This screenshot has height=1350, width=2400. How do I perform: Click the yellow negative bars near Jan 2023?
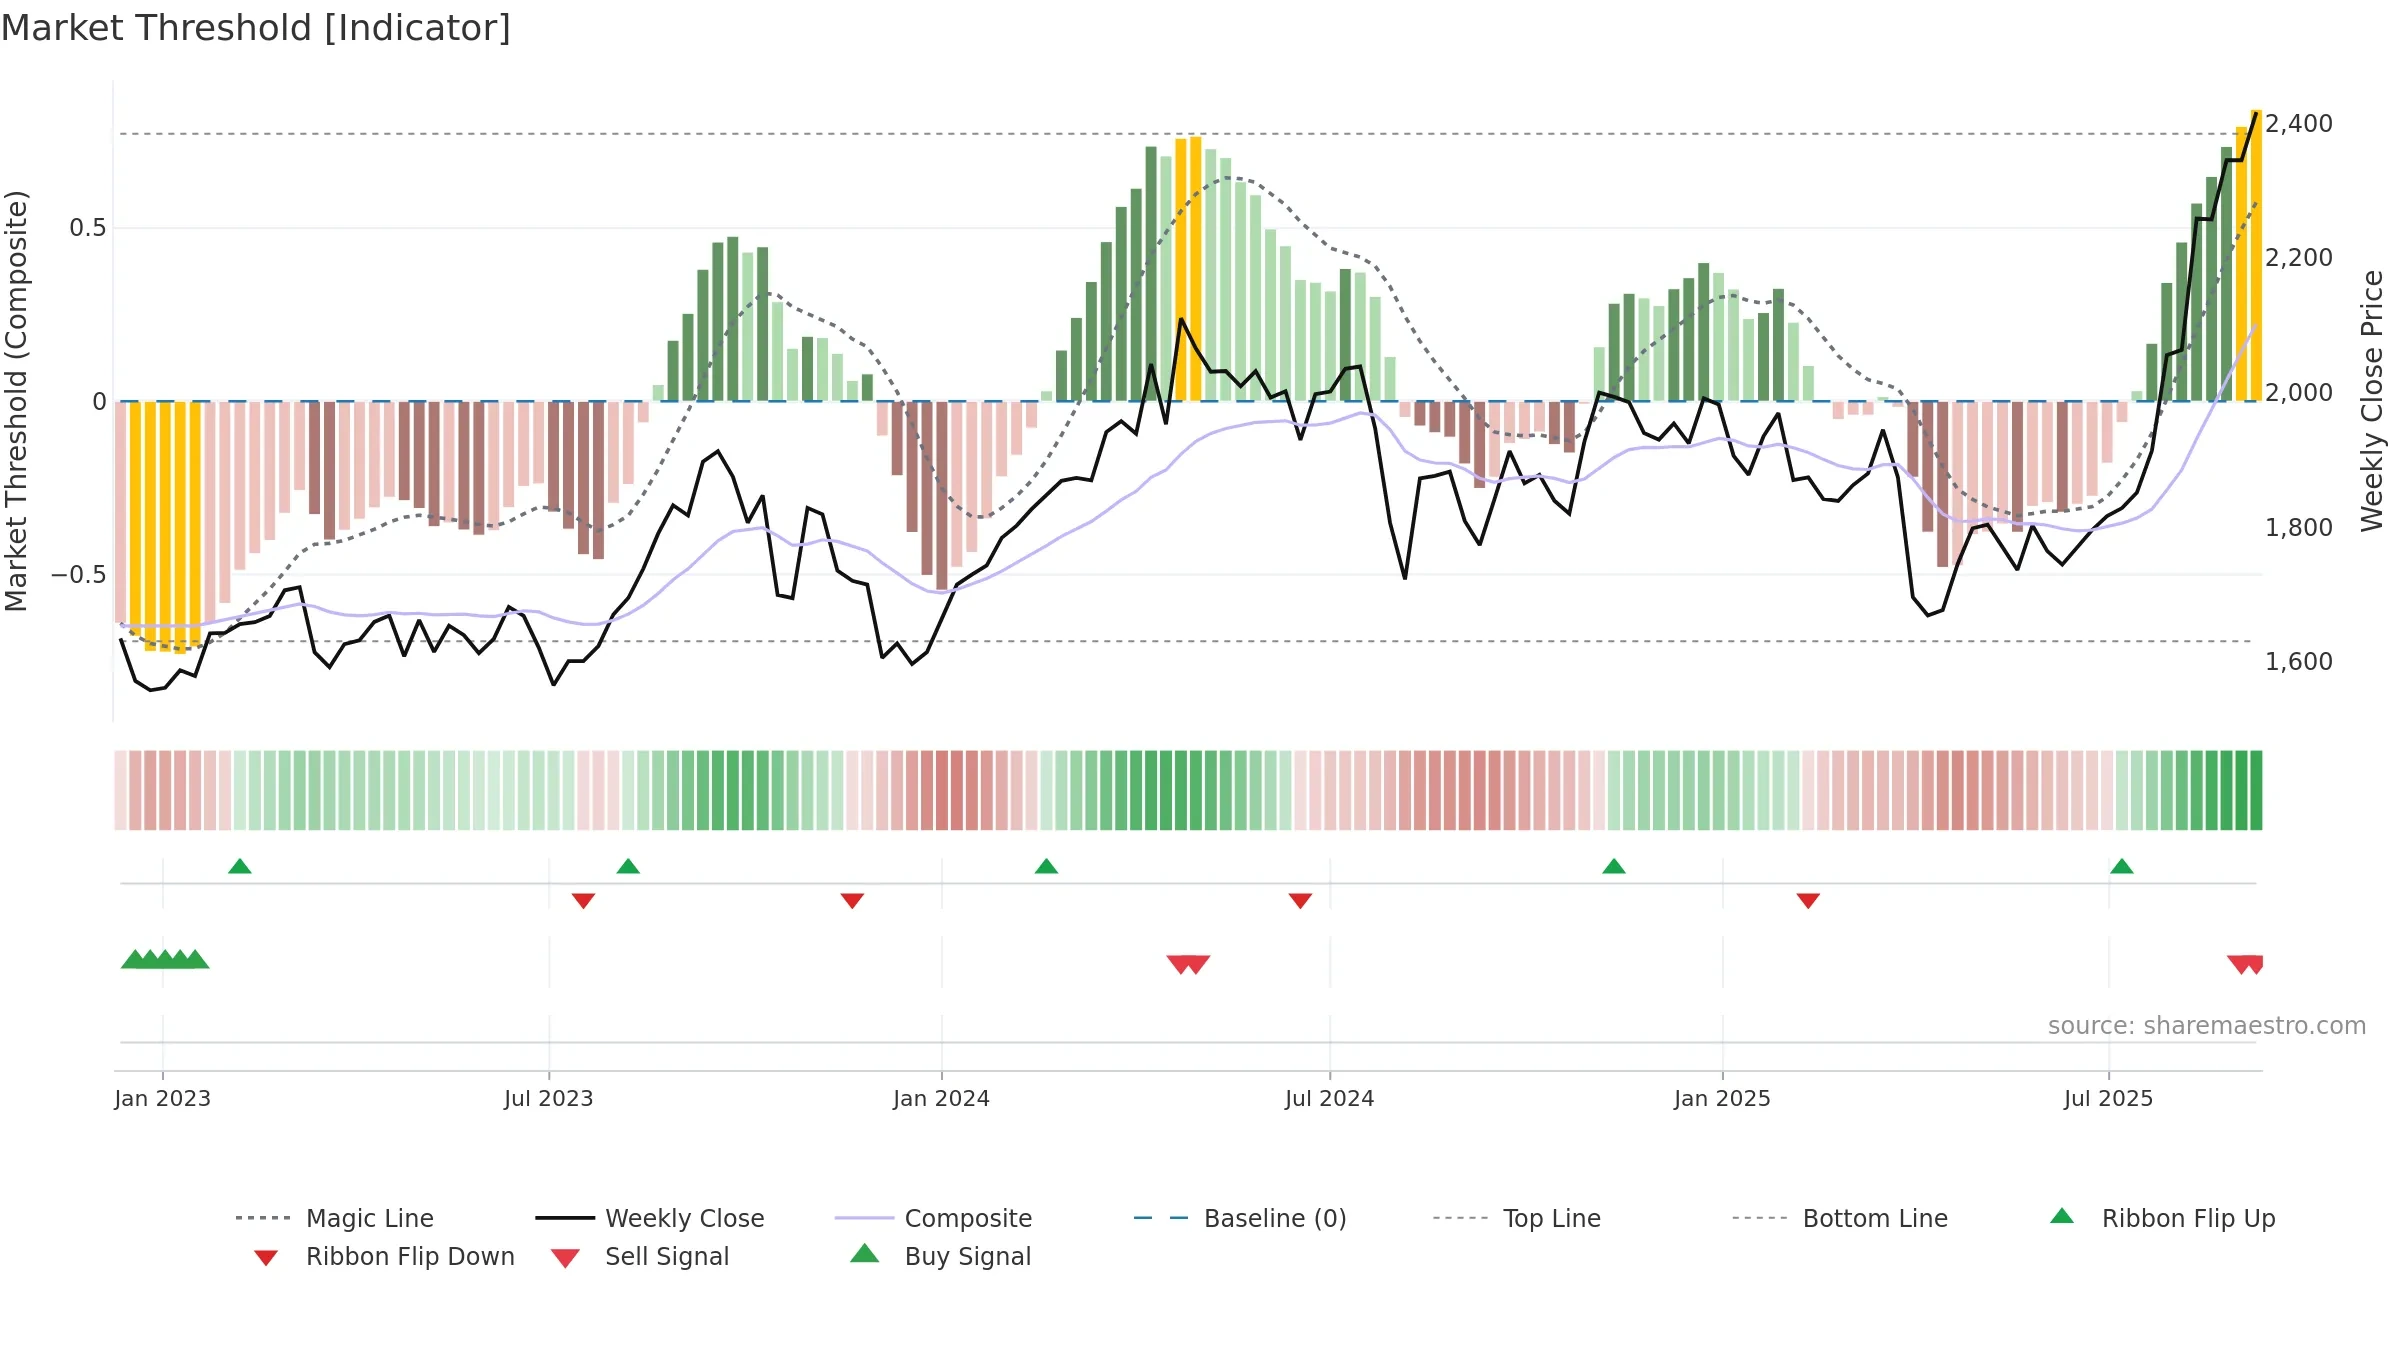pyautogui.click(x=165, y=526)
